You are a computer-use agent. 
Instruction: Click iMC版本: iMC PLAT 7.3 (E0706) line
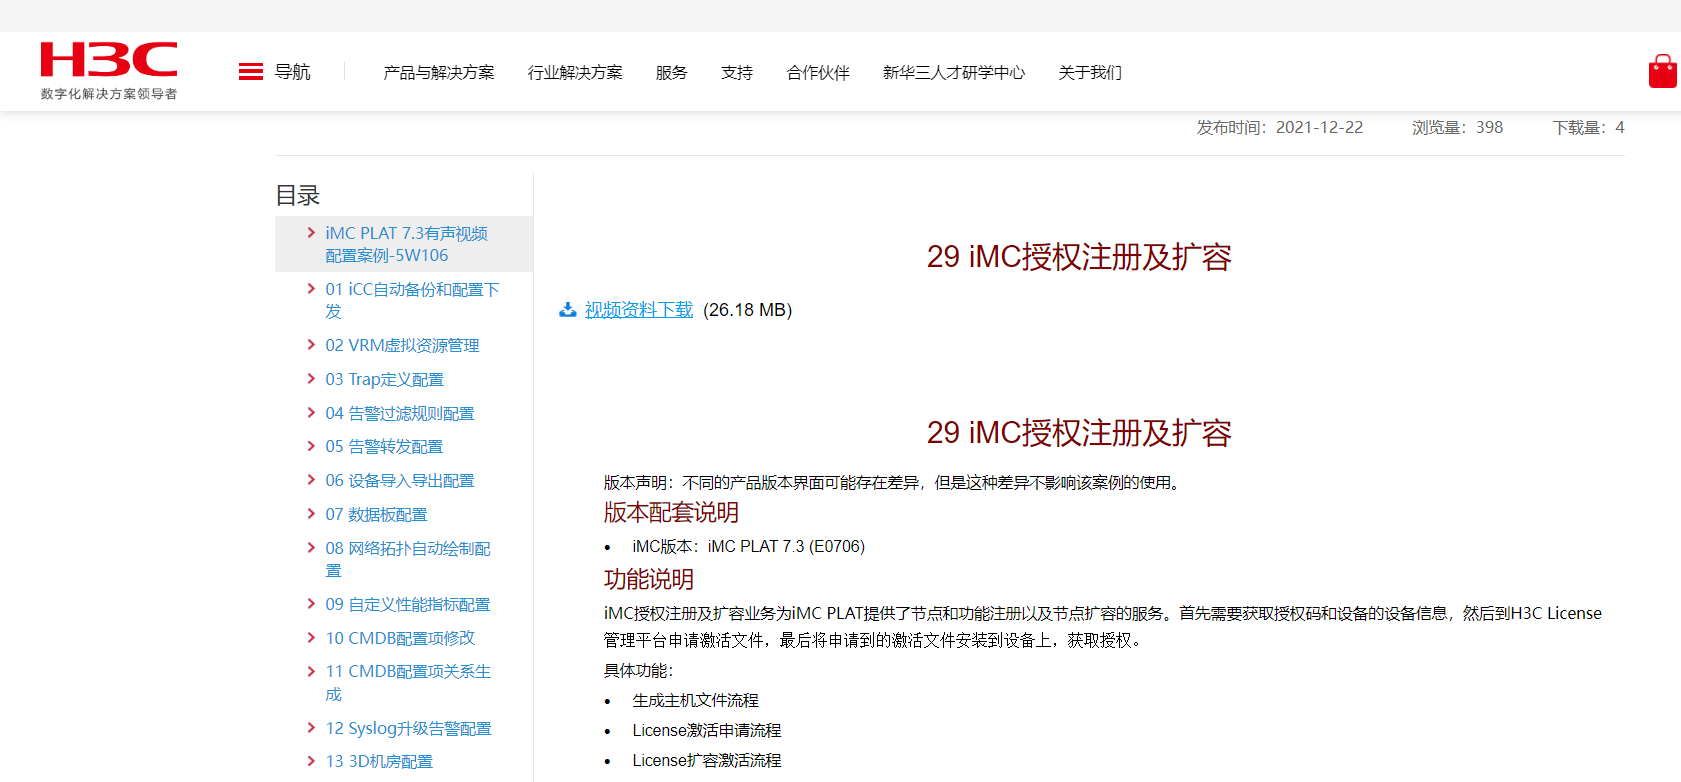749,546
